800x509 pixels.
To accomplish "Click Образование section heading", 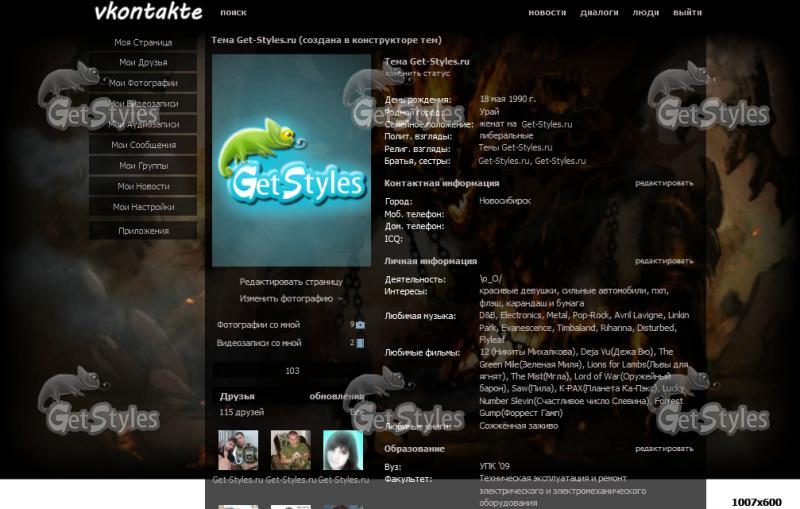I will (414, 449).
